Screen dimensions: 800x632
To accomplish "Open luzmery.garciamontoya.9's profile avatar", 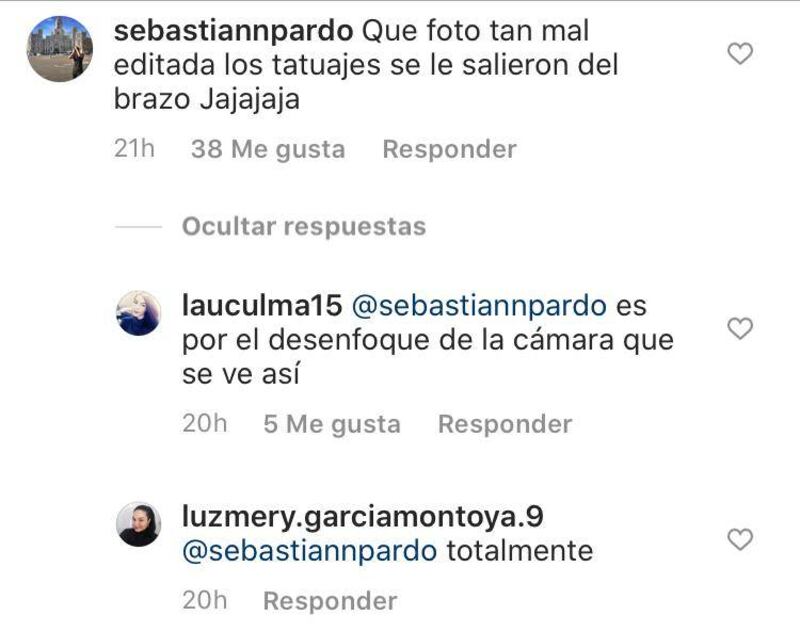I will click(139, 524).
